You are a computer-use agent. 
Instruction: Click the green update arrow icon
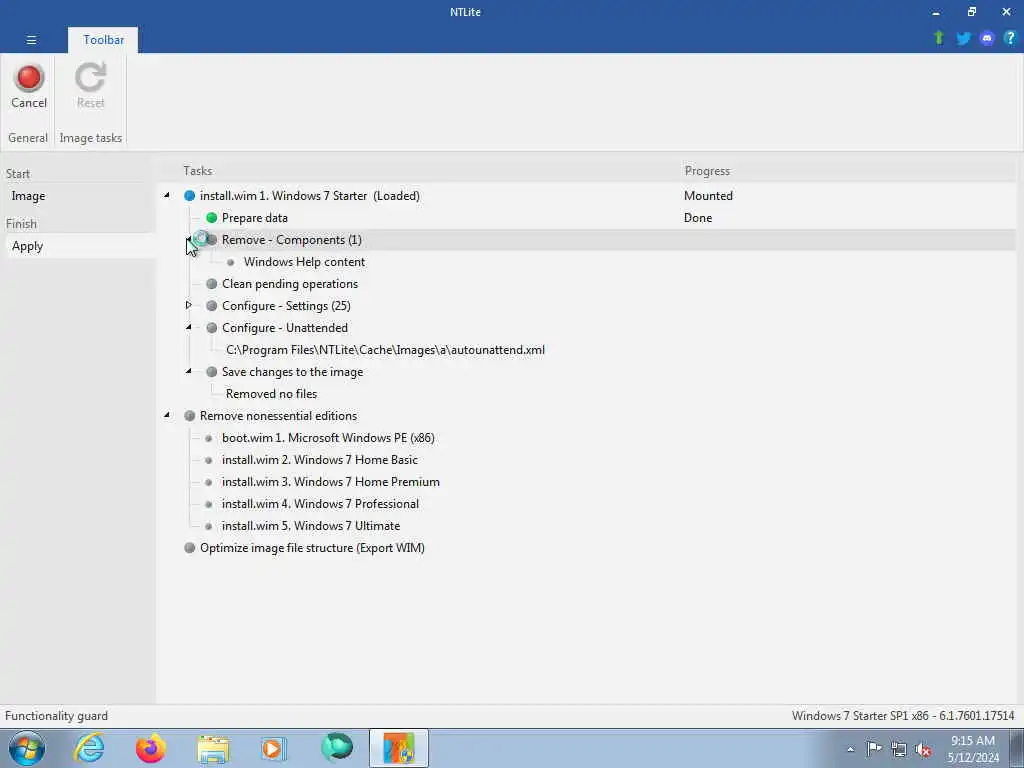[x=939, y=38]
